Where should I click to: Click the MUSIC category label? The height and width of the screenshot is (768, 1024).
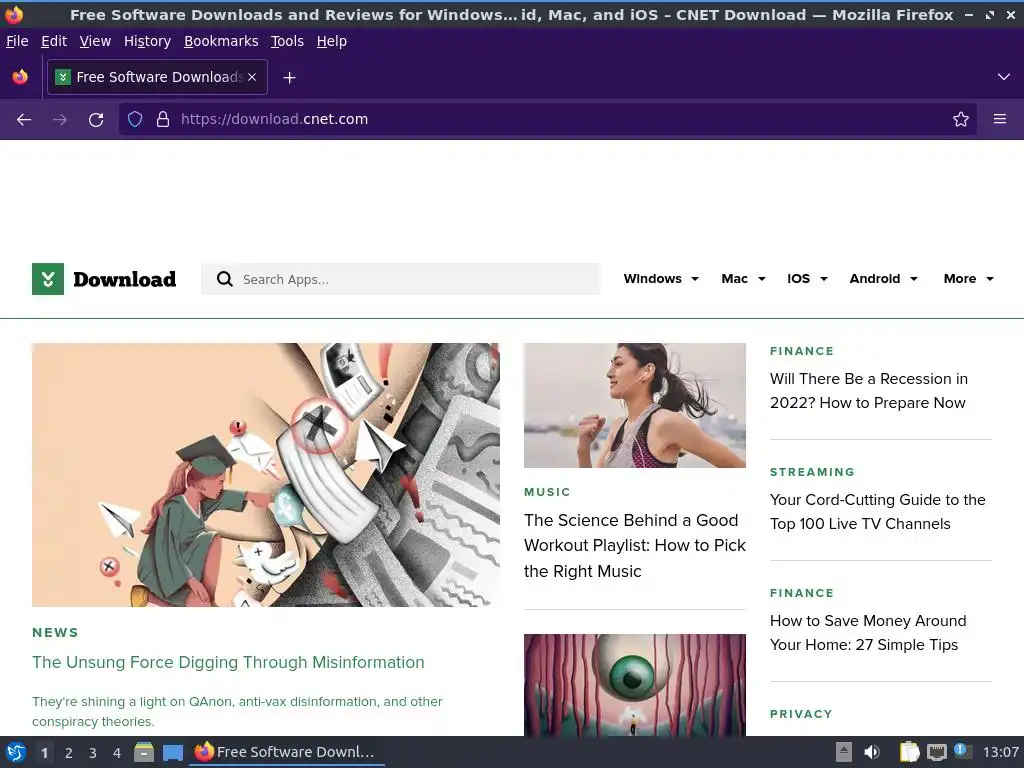click(547, 492)
